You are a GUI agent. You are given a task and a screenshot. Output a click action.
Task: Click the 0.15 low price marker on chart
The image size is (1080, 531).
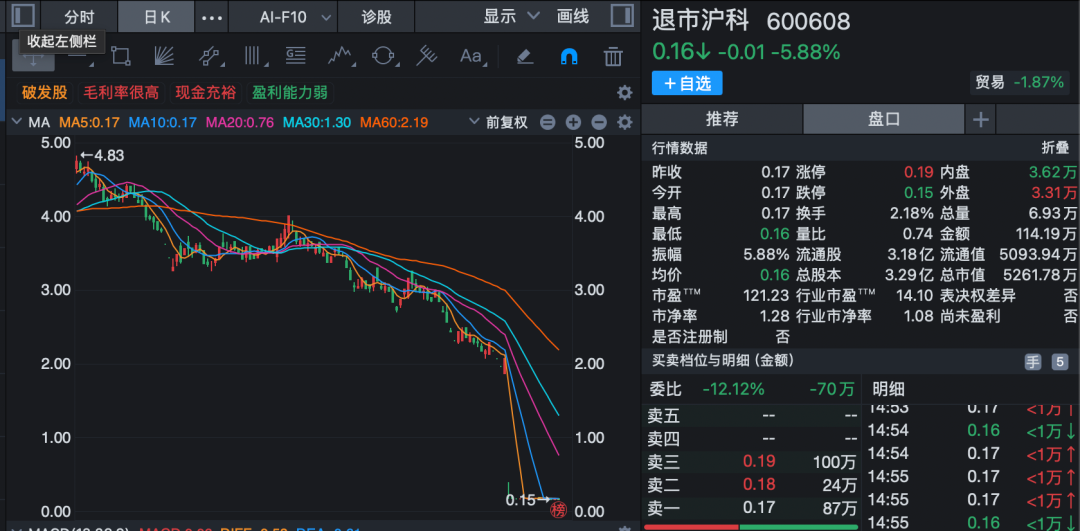[x=526, y=500]
